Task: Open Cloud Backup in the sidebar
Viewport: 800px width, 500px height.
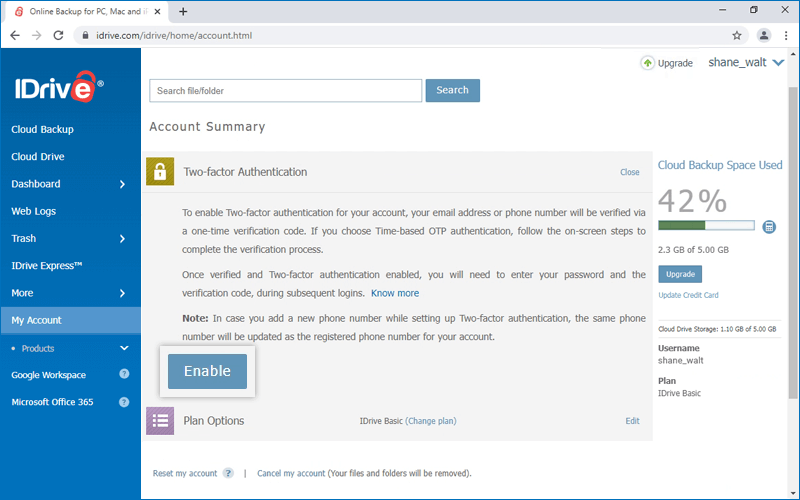Action: tap(42, 129)
